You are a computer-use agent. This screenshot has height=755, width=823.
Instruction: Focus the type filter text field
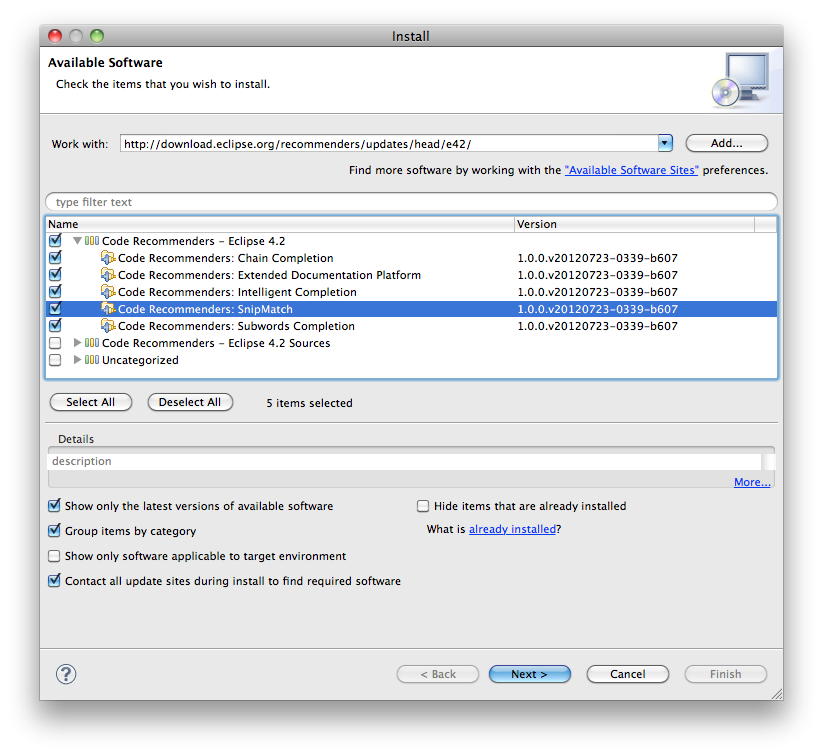pyautogui.click(x=412, y=202)
